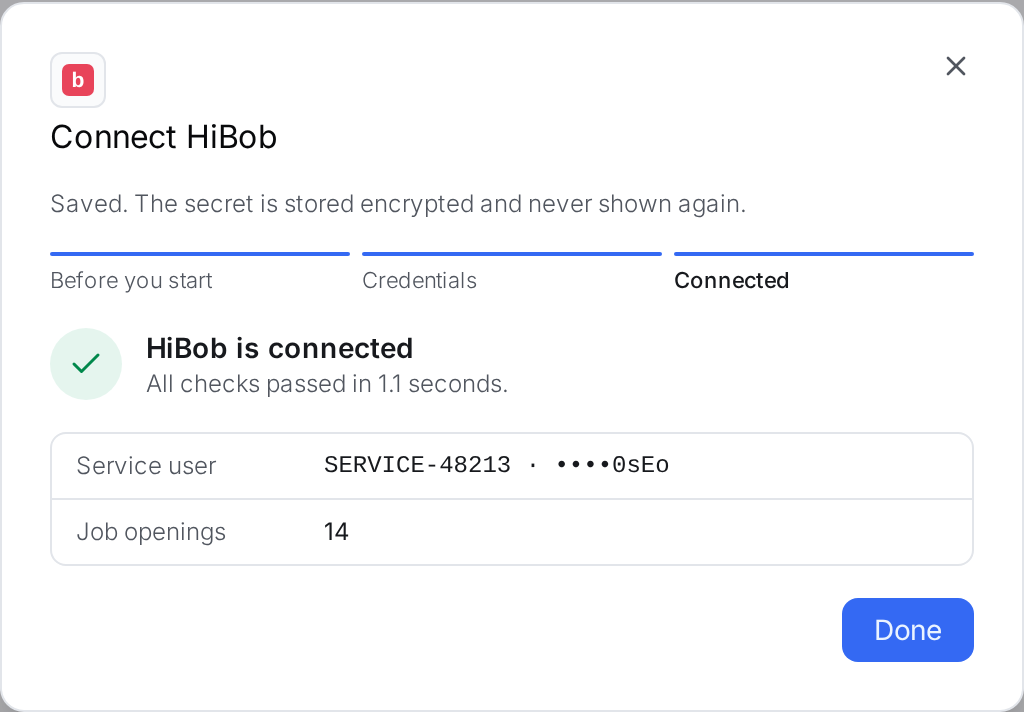Click the green success checkmark icon
Screen dimensions: 1024x712
click(x=86, y=364)
